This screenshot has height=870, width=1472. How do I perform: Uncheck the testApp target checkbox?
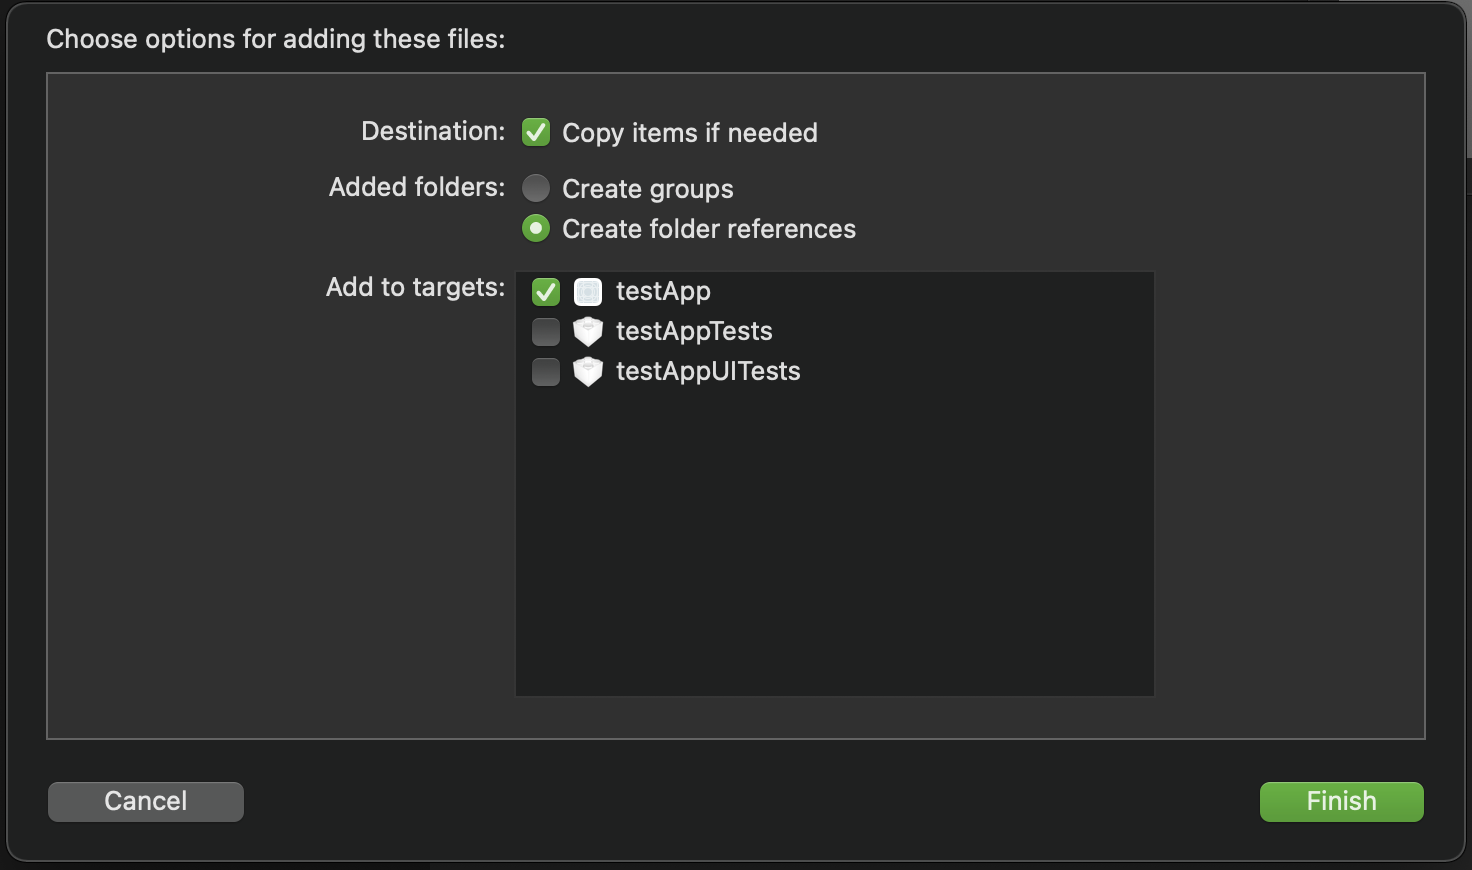546,291
